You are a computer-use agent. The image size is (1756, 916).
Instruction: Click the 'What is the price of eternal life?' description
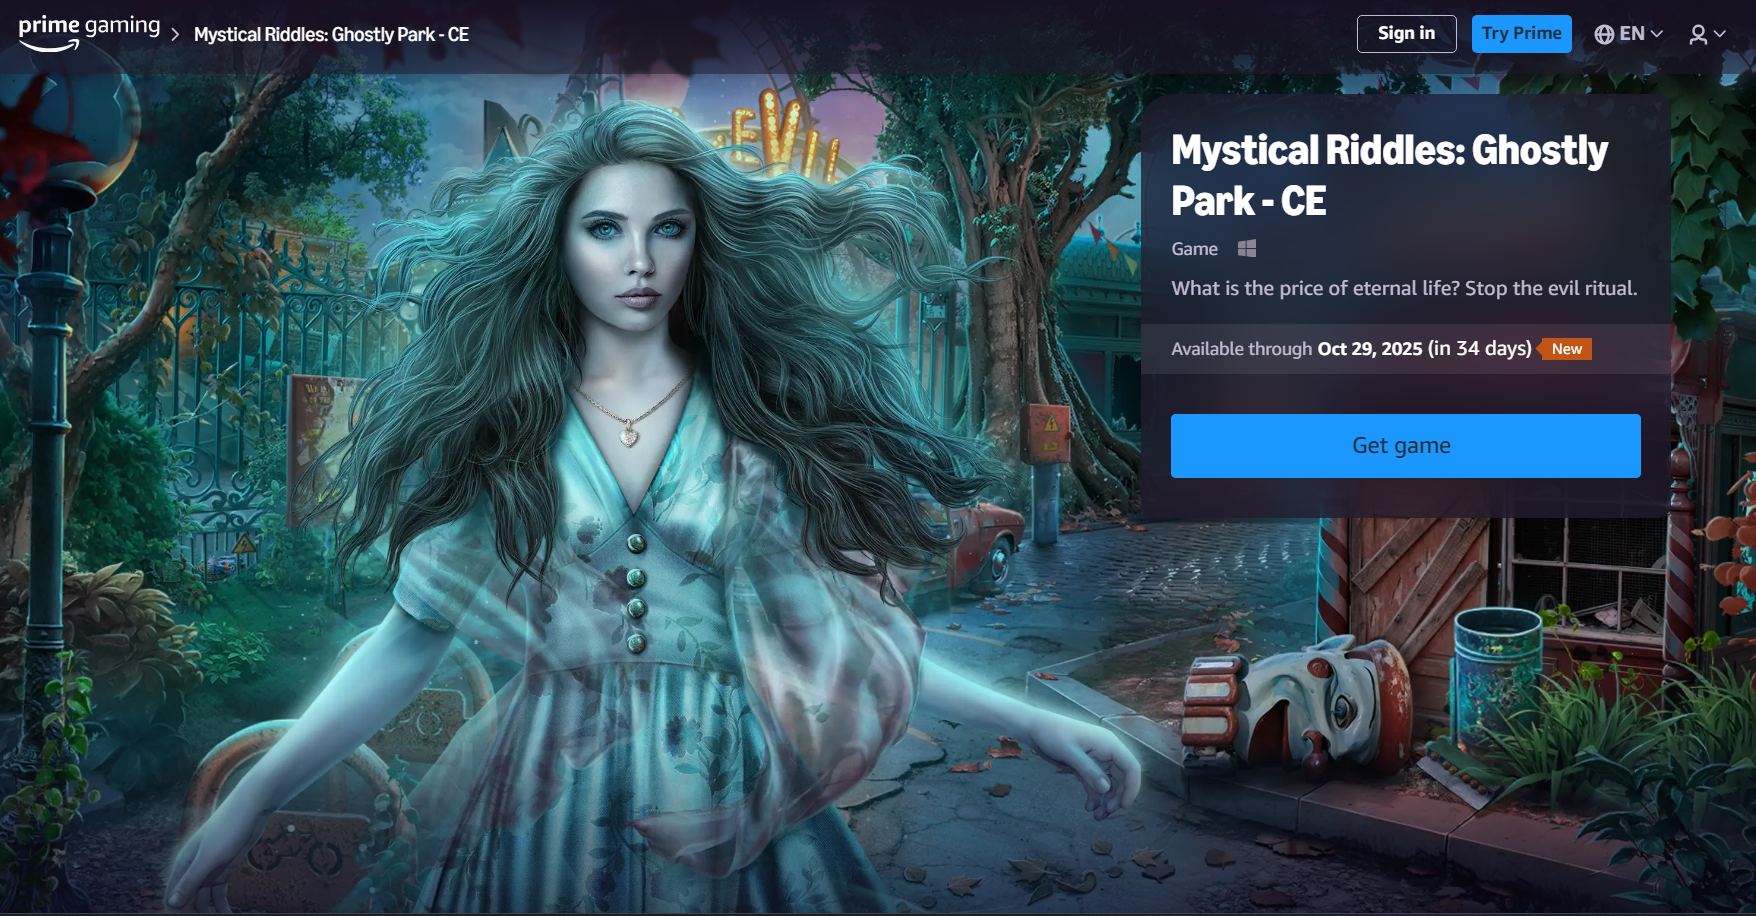pyautogui.click(x=1404, y=288)
